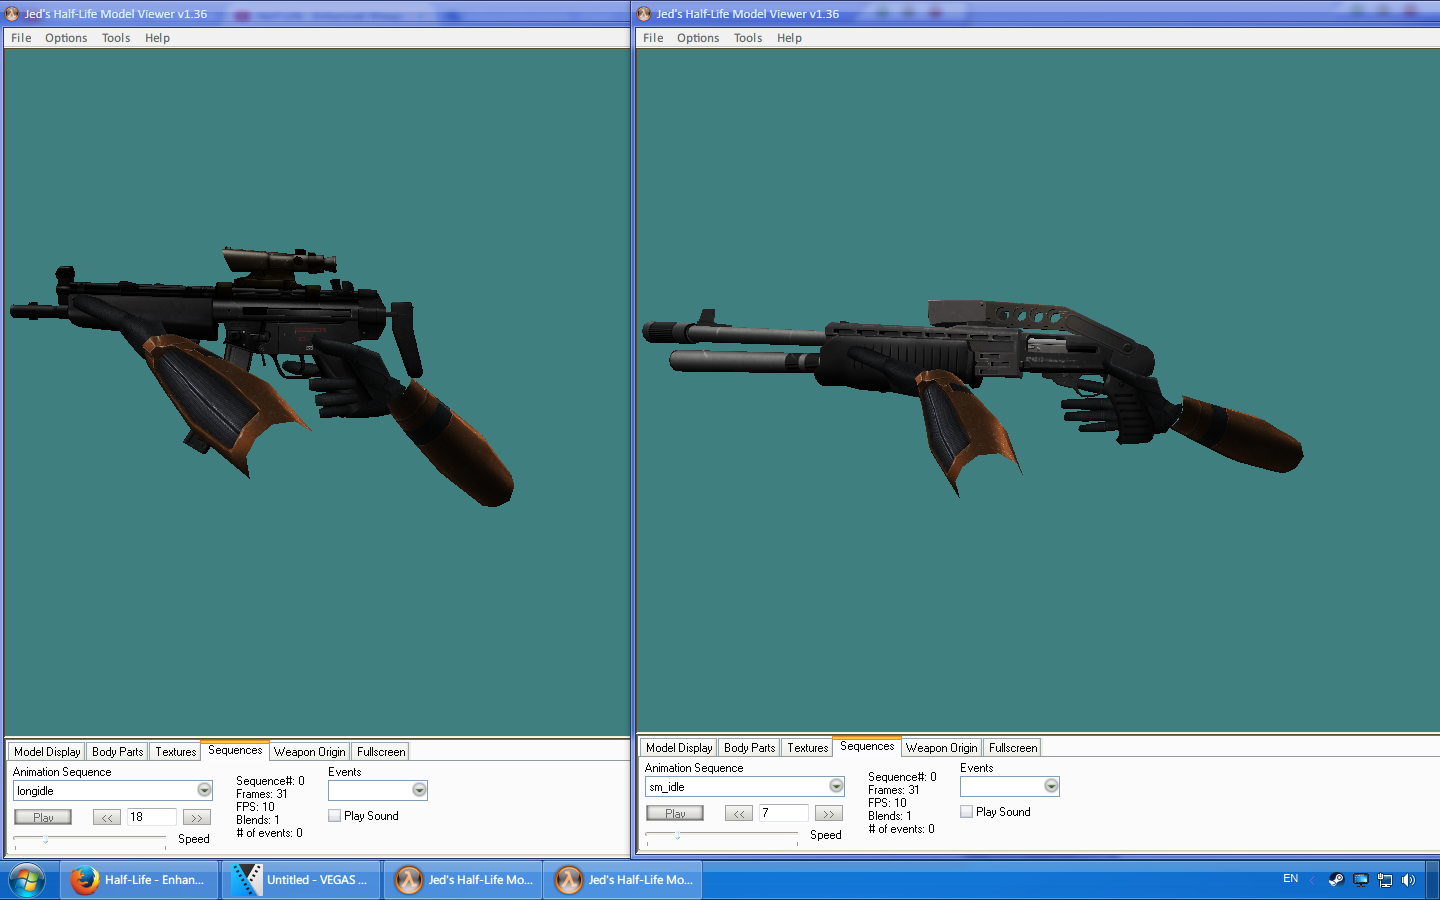1440x900 pixels.
Task: Click frame number field showing 18
Action: point(152,817)
